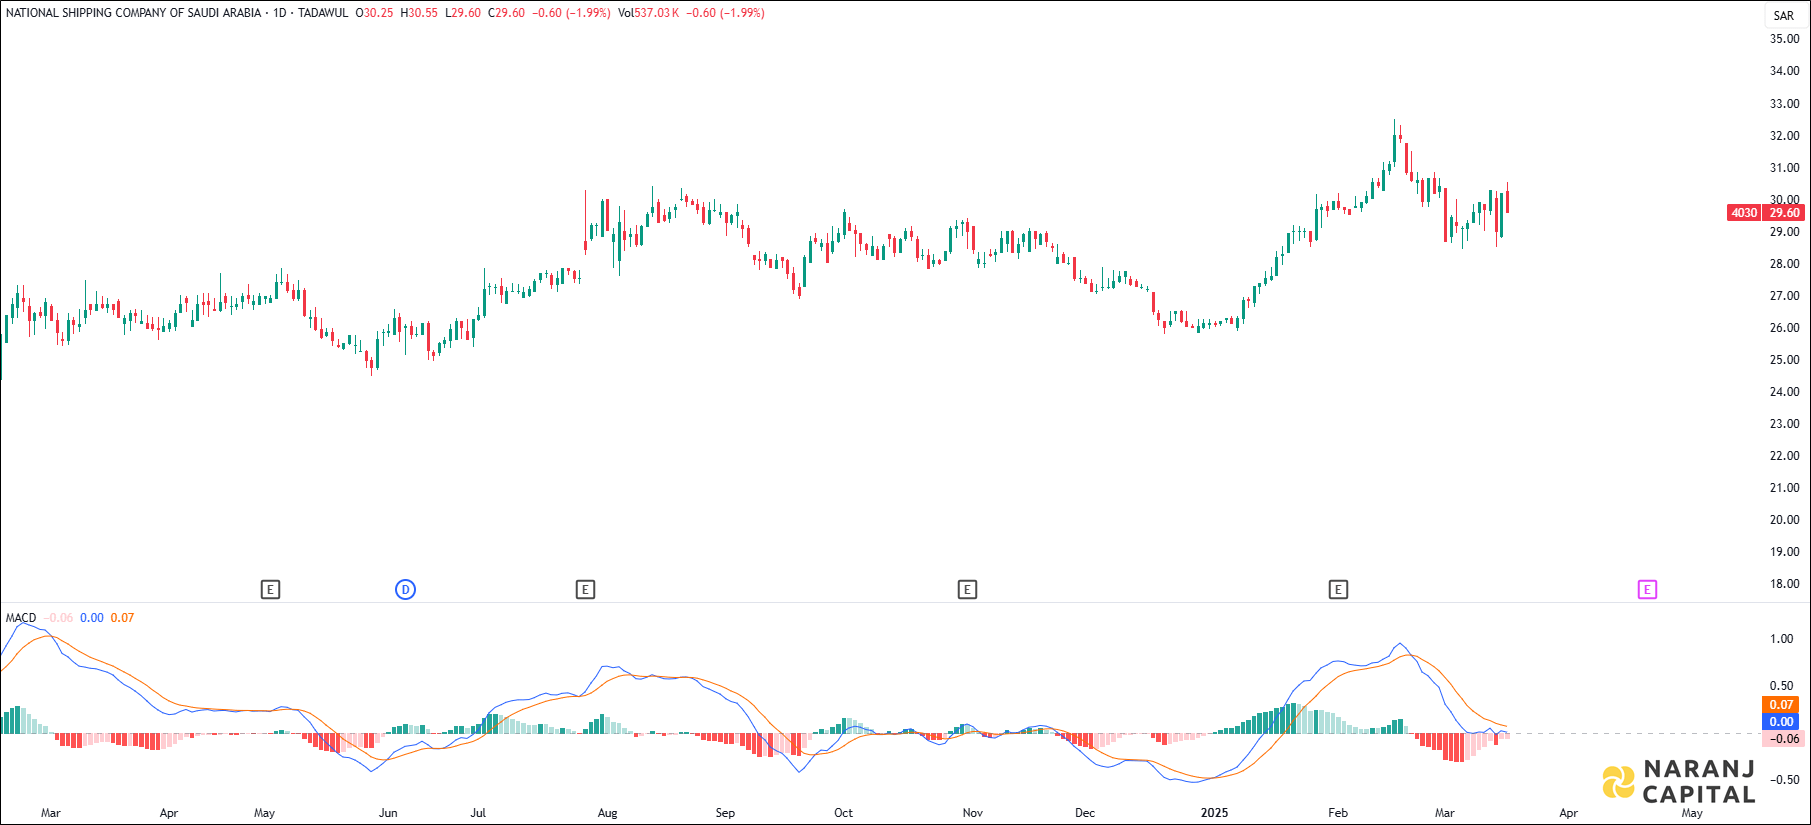Screen dimensions: 1811x825
Task: Click the 26.00 price scale label
Action: tap(1784, 328)
